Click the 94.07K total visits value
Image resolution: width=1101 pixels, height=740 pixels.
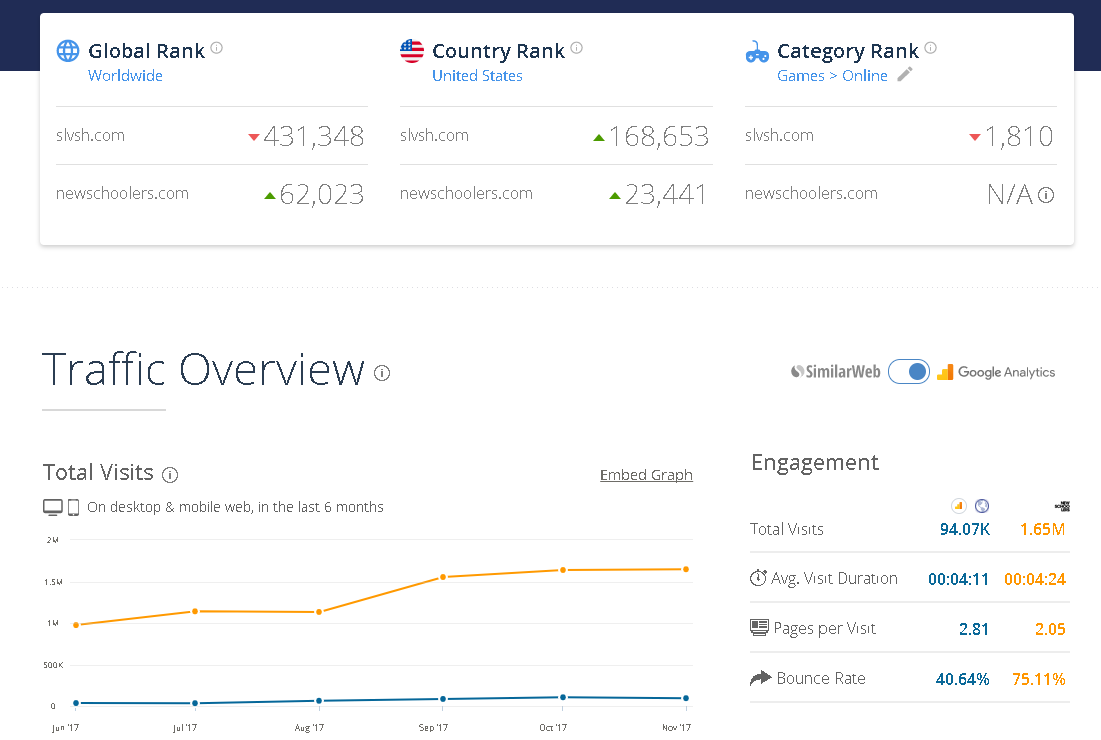(x=965, y=529)
